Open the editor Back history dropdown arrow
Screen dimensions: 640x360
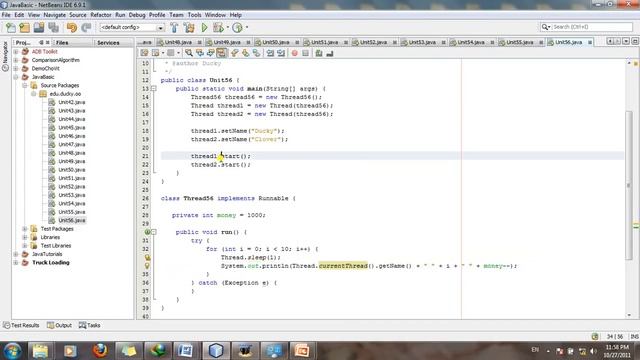pyautogui.click(x=163, y=53)
